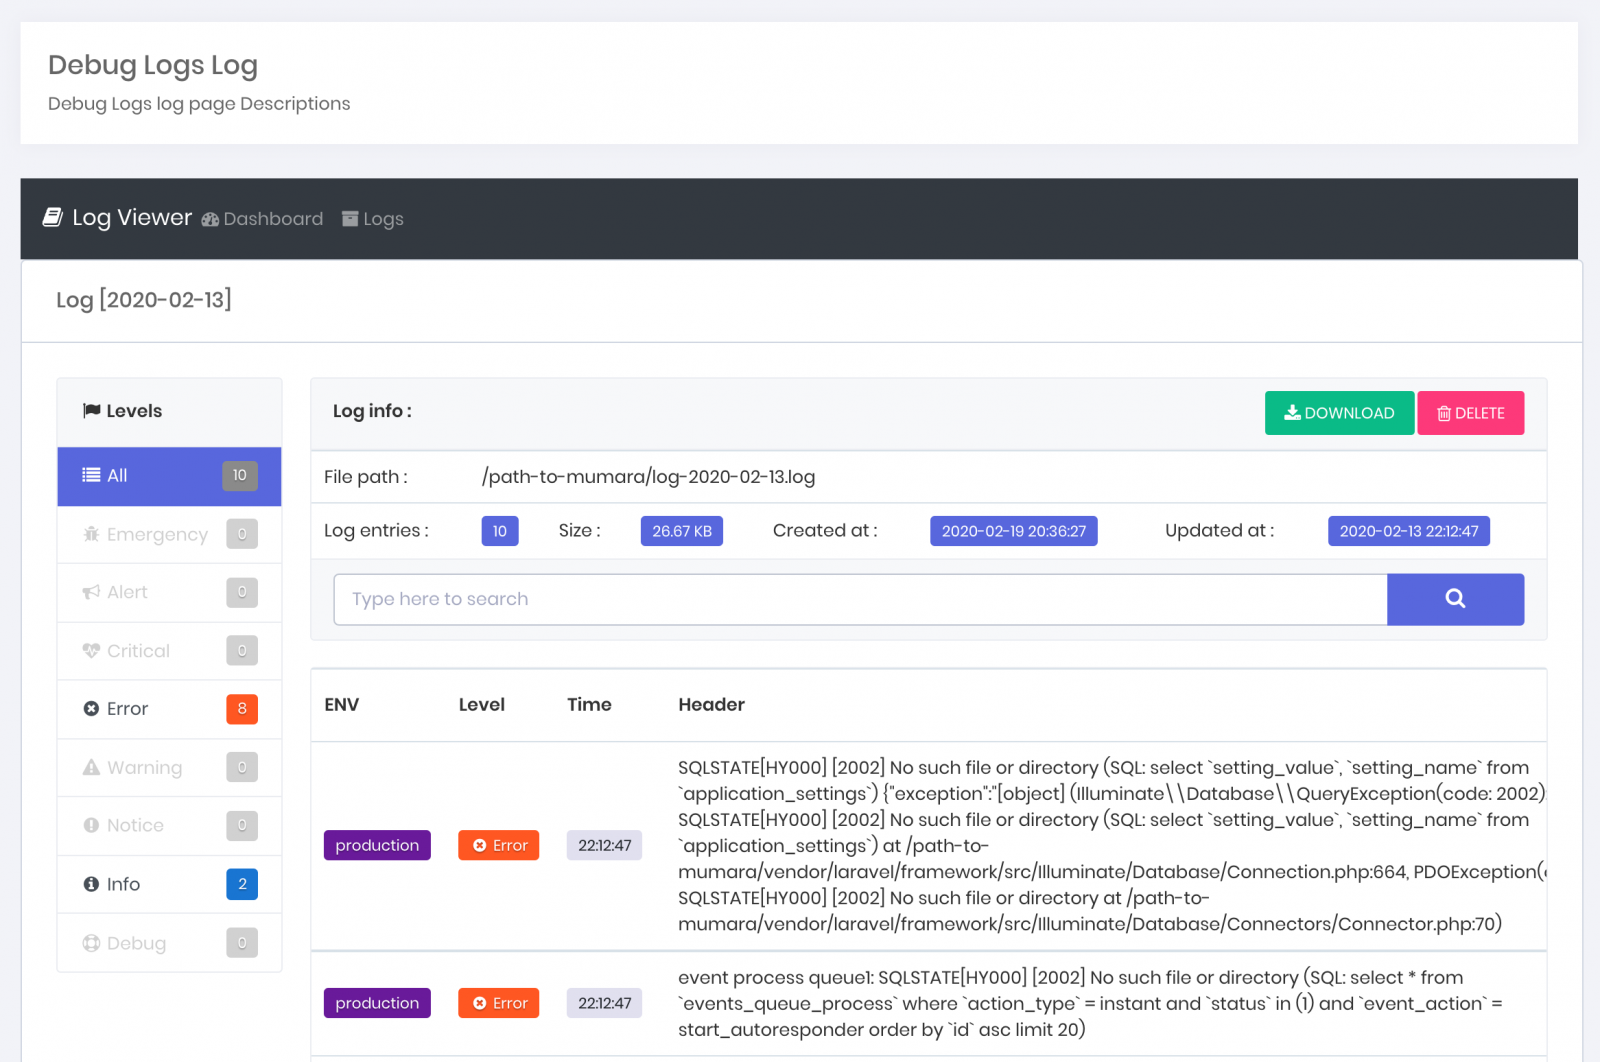Click the Log Viewer book icon
This screenshot has width=1600, height=1062.
pos(53,218)
